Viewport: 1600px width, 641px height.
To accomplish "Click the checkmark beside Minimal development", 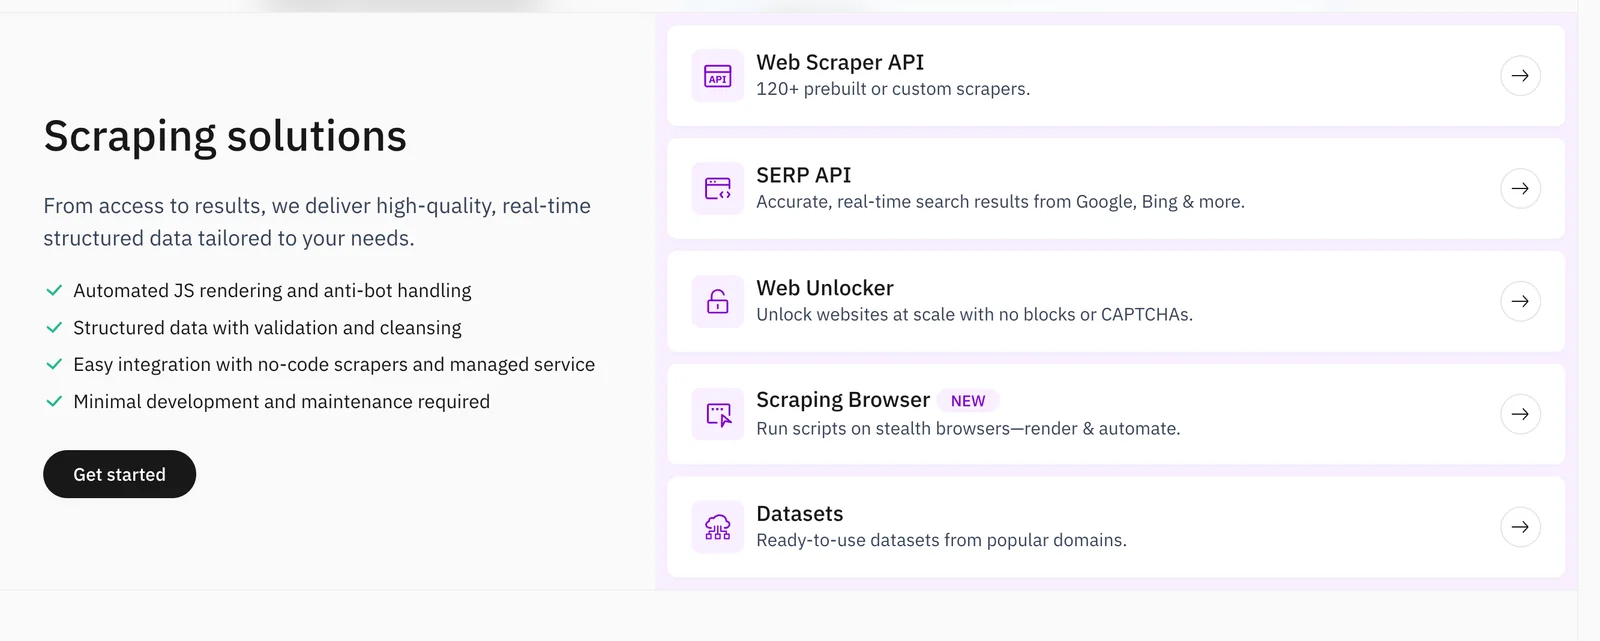I will tap(54, 402).
